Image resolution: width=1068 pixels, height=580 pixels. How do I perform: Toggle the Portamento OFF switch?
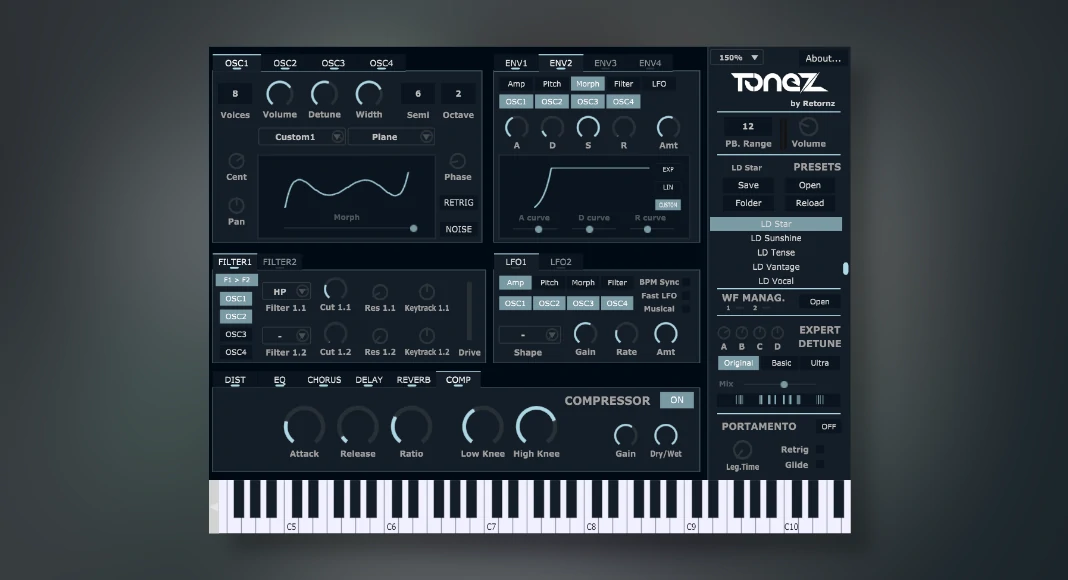[x=827, y=426]
